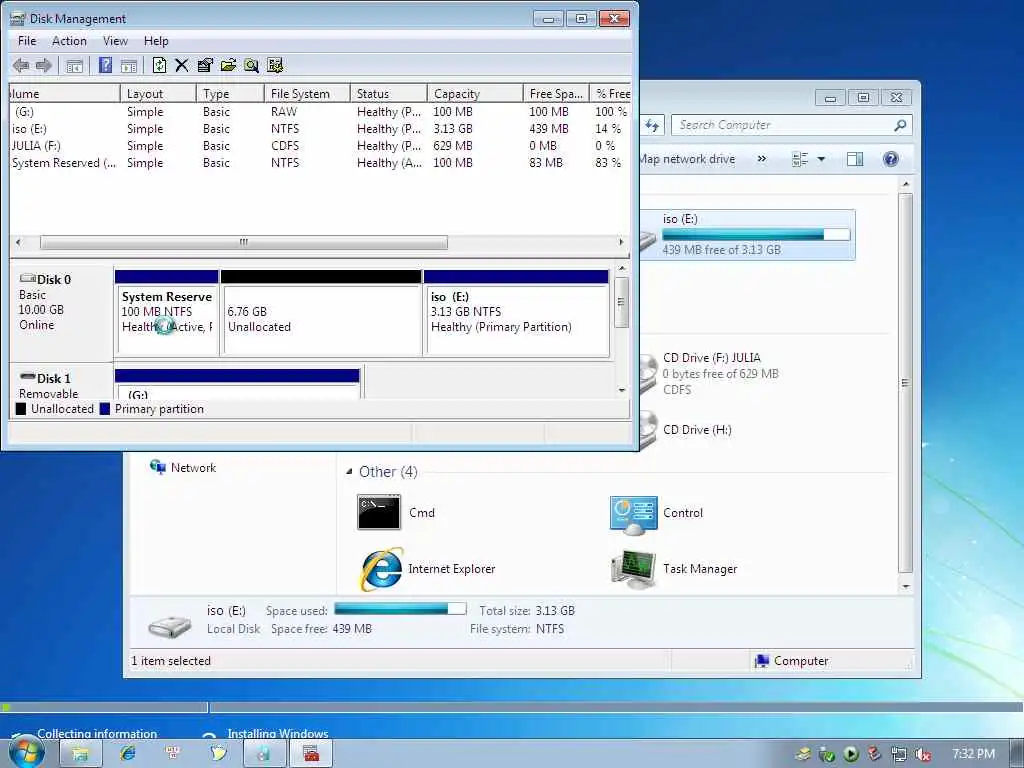Click the Open folder toolbar icon
Image resolution: width=1024 pixels, height=768 pixels.
[x=229, y=65]
